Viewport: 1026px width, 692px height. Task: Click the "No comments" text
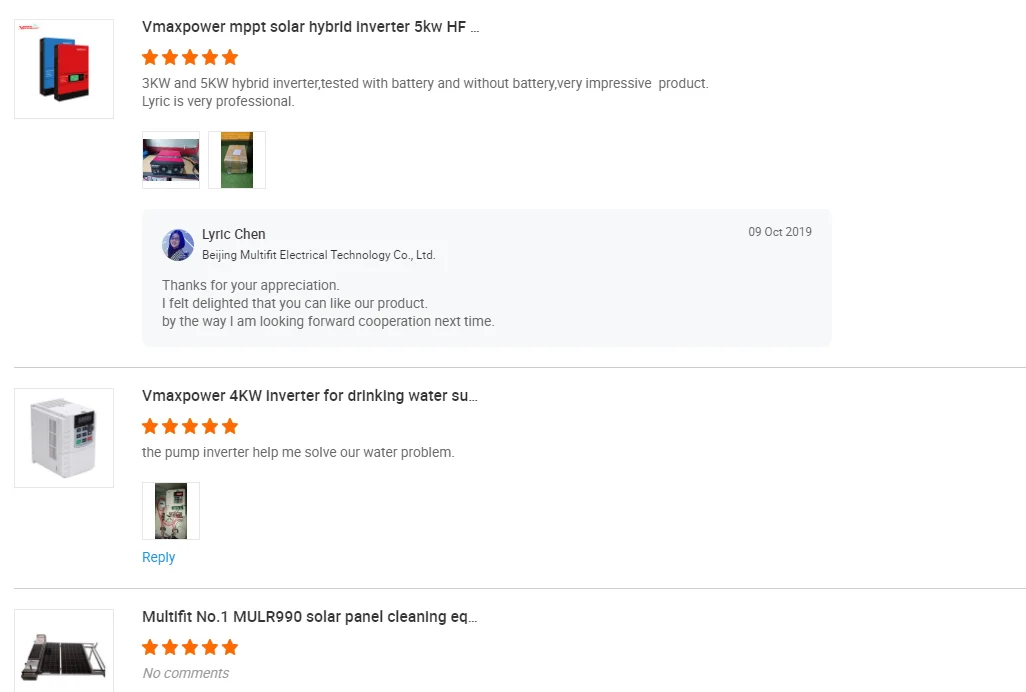(x=186, y=673)
